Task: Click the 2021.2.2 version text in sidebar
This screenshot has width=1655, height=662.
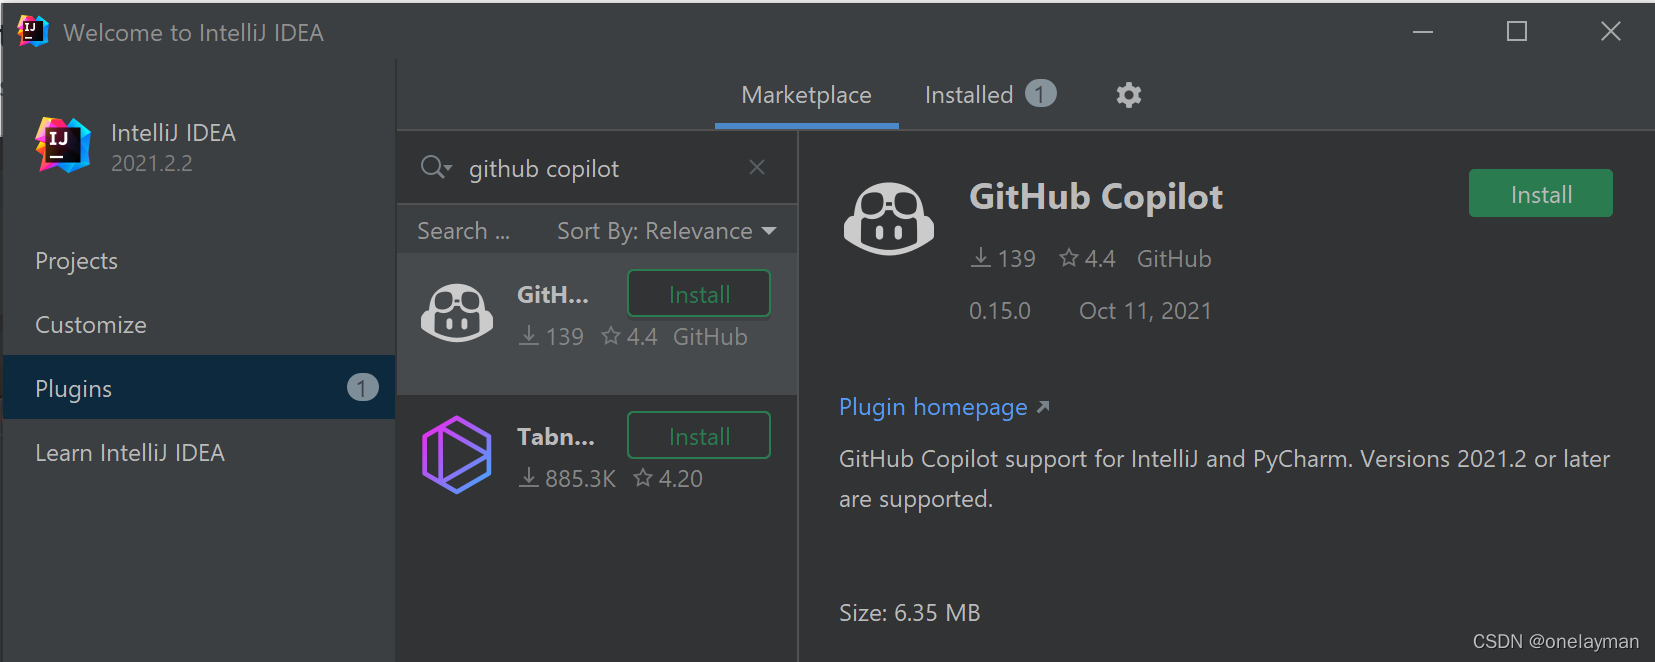Action: point(152,163)
